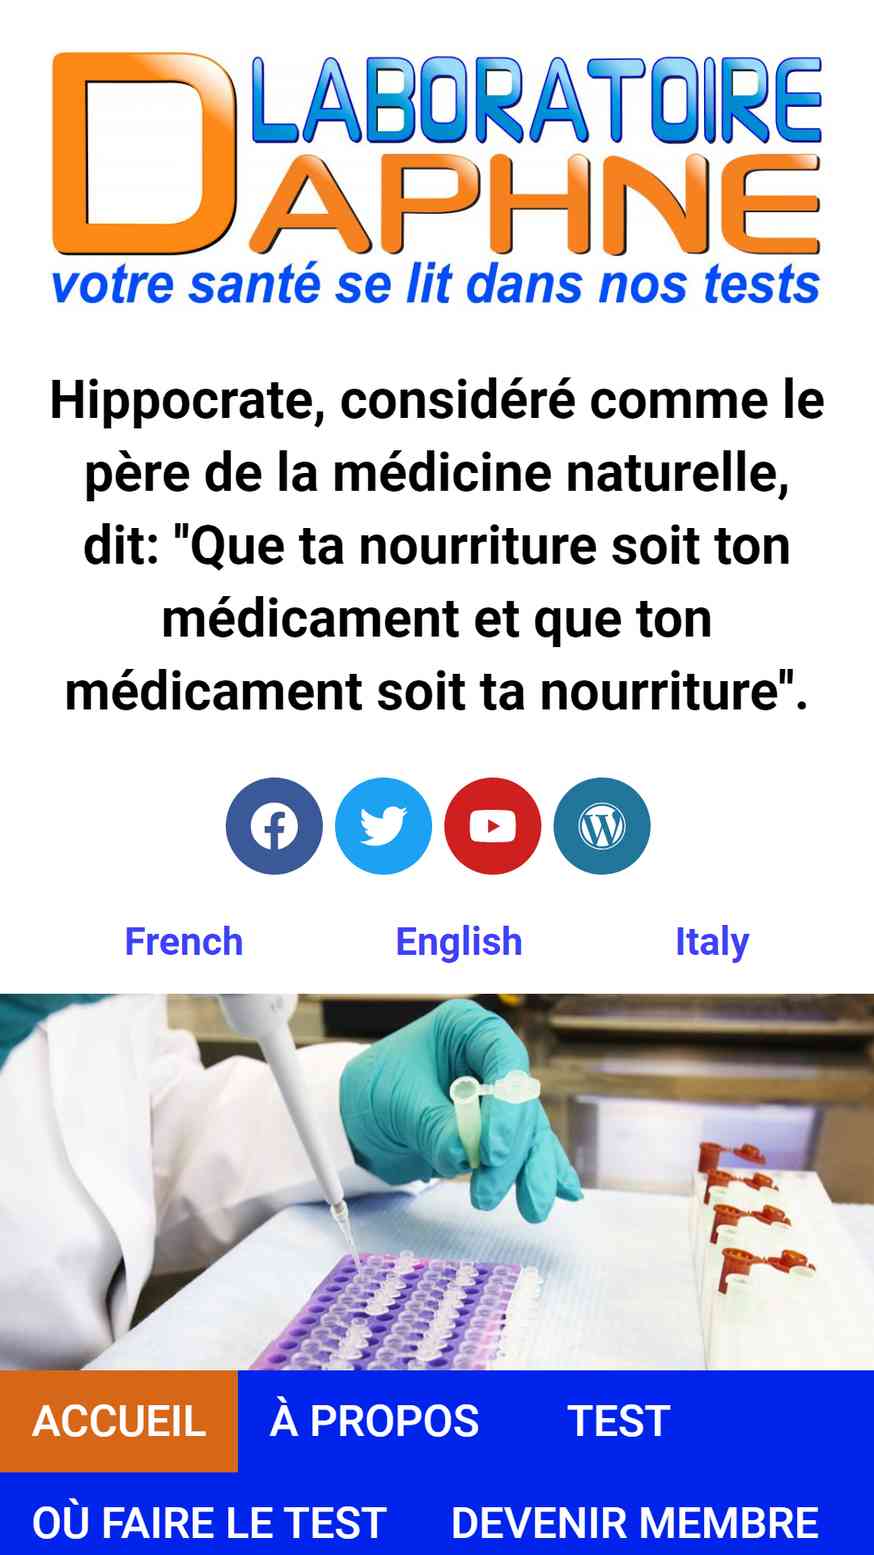Click the laboratory pipette hero image
Screen dimensions: 874x1555
[x=437, y=1181]
